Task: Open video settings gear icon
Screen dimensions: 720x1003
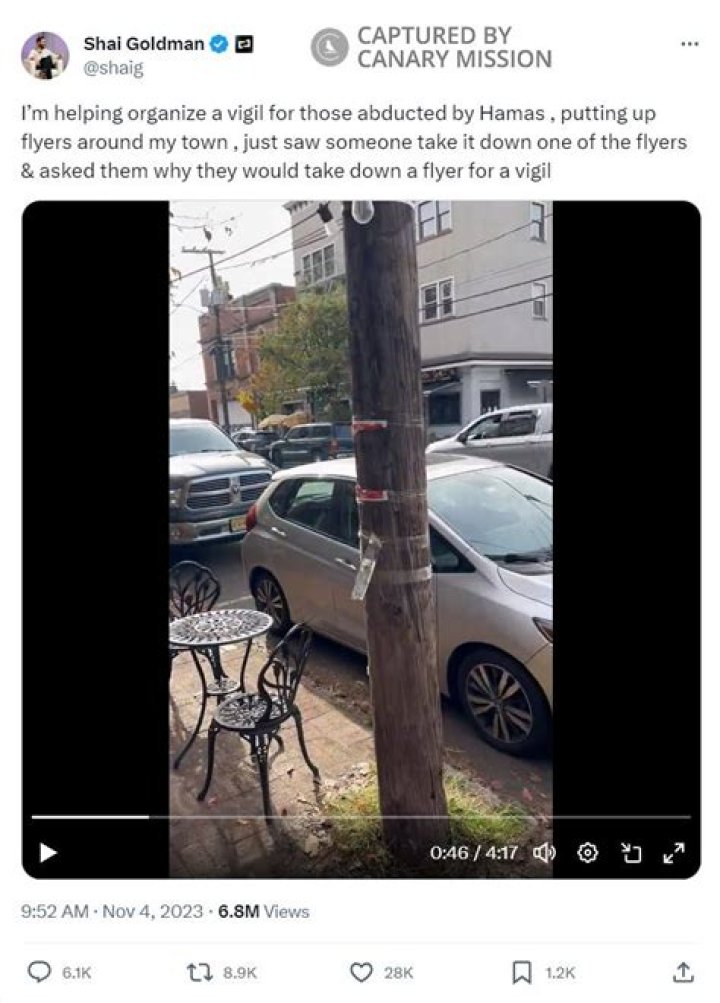Action: [587, 853]
